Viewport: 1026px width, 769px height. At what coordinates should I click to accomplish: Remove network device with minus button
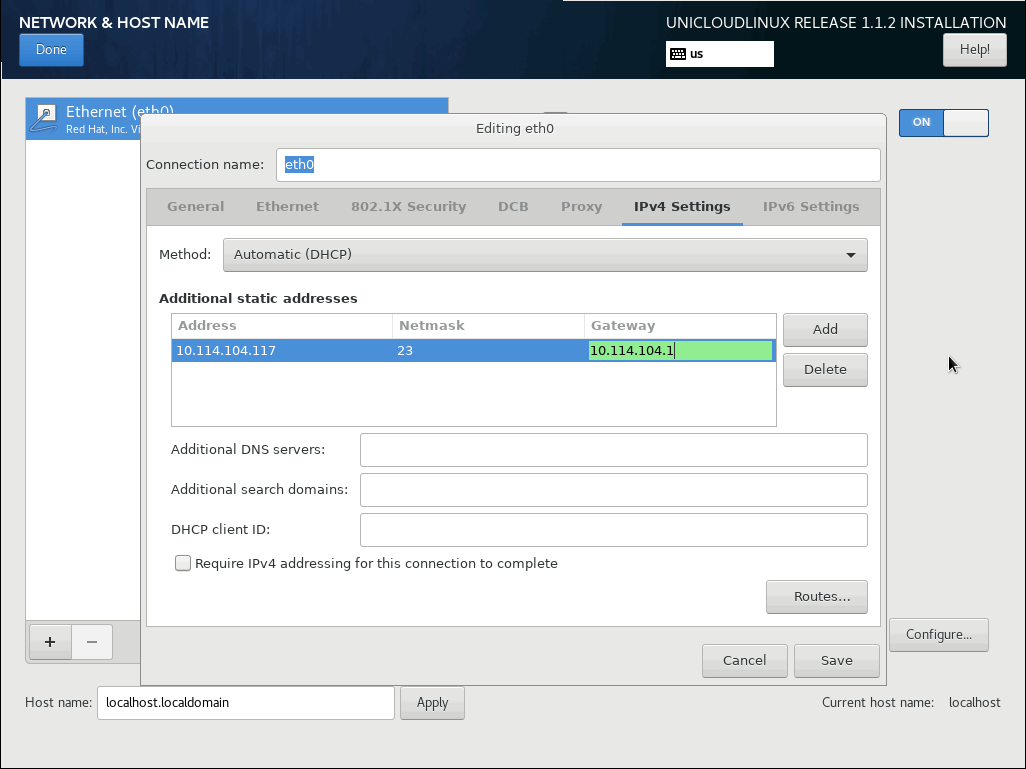92,642
